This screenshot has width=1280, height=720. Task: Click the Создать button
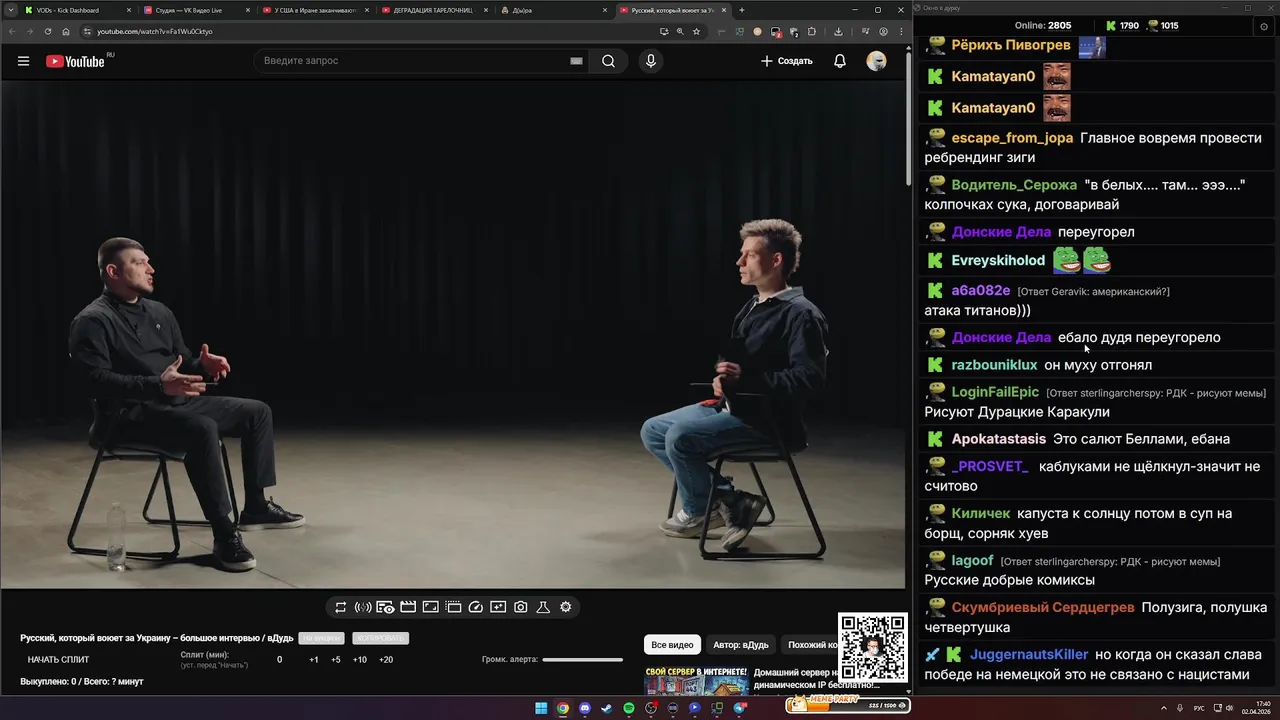coord(786,61)
